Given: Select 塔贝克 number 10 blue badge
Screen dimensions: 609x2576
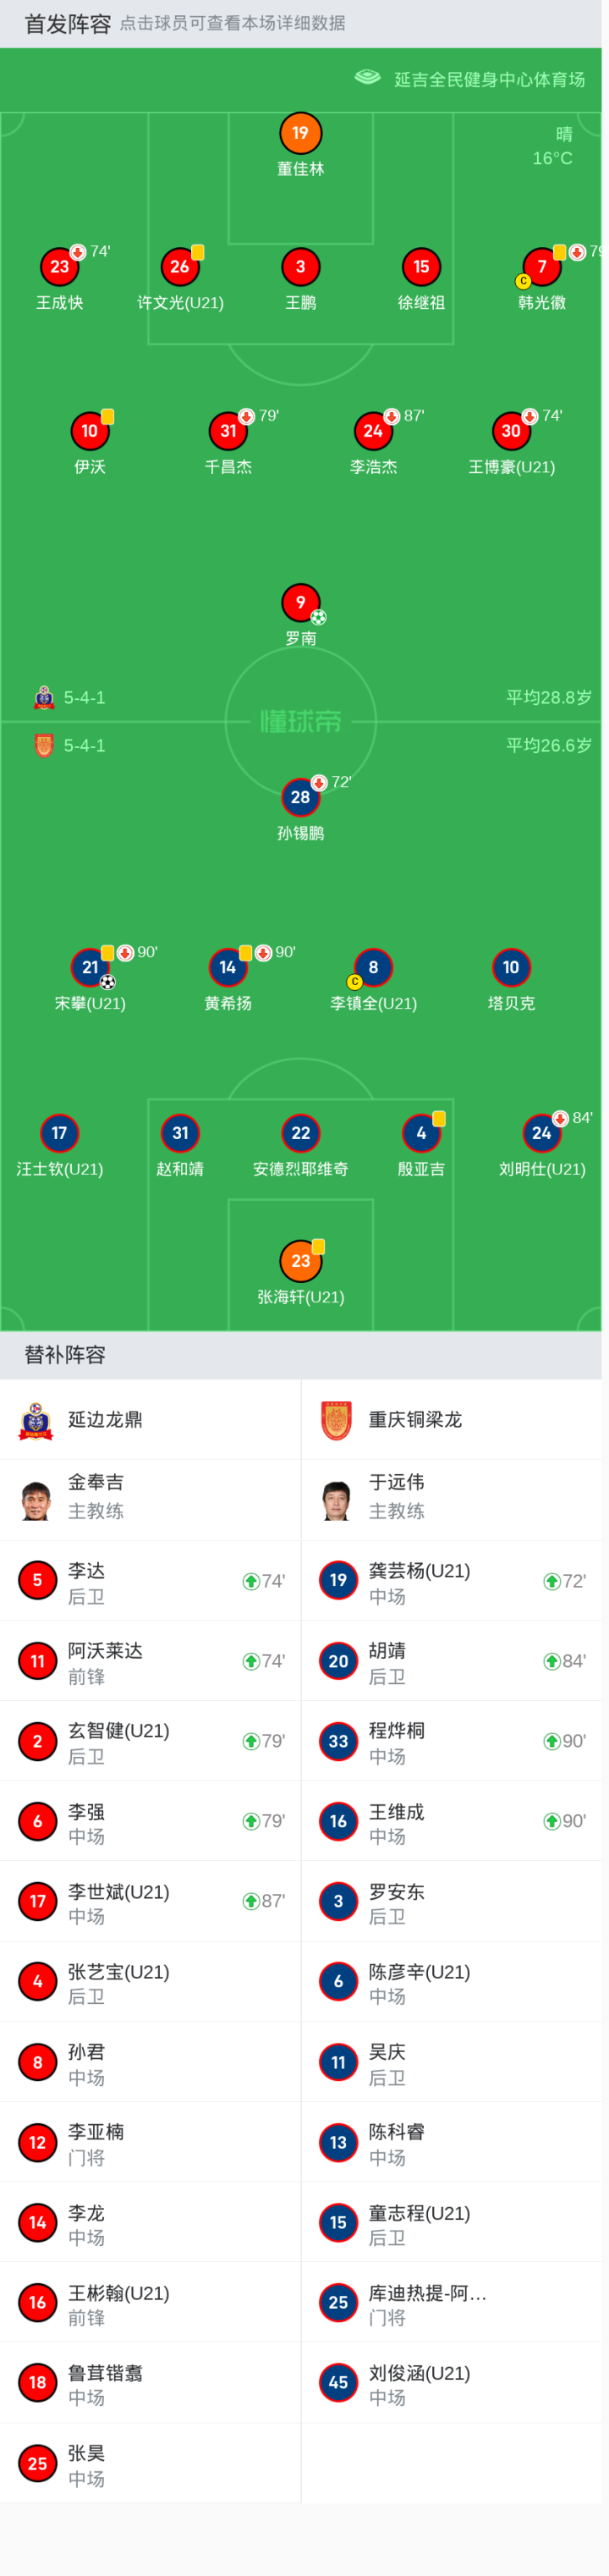Looking at the screenshot, I should click(x=511, y=967).
